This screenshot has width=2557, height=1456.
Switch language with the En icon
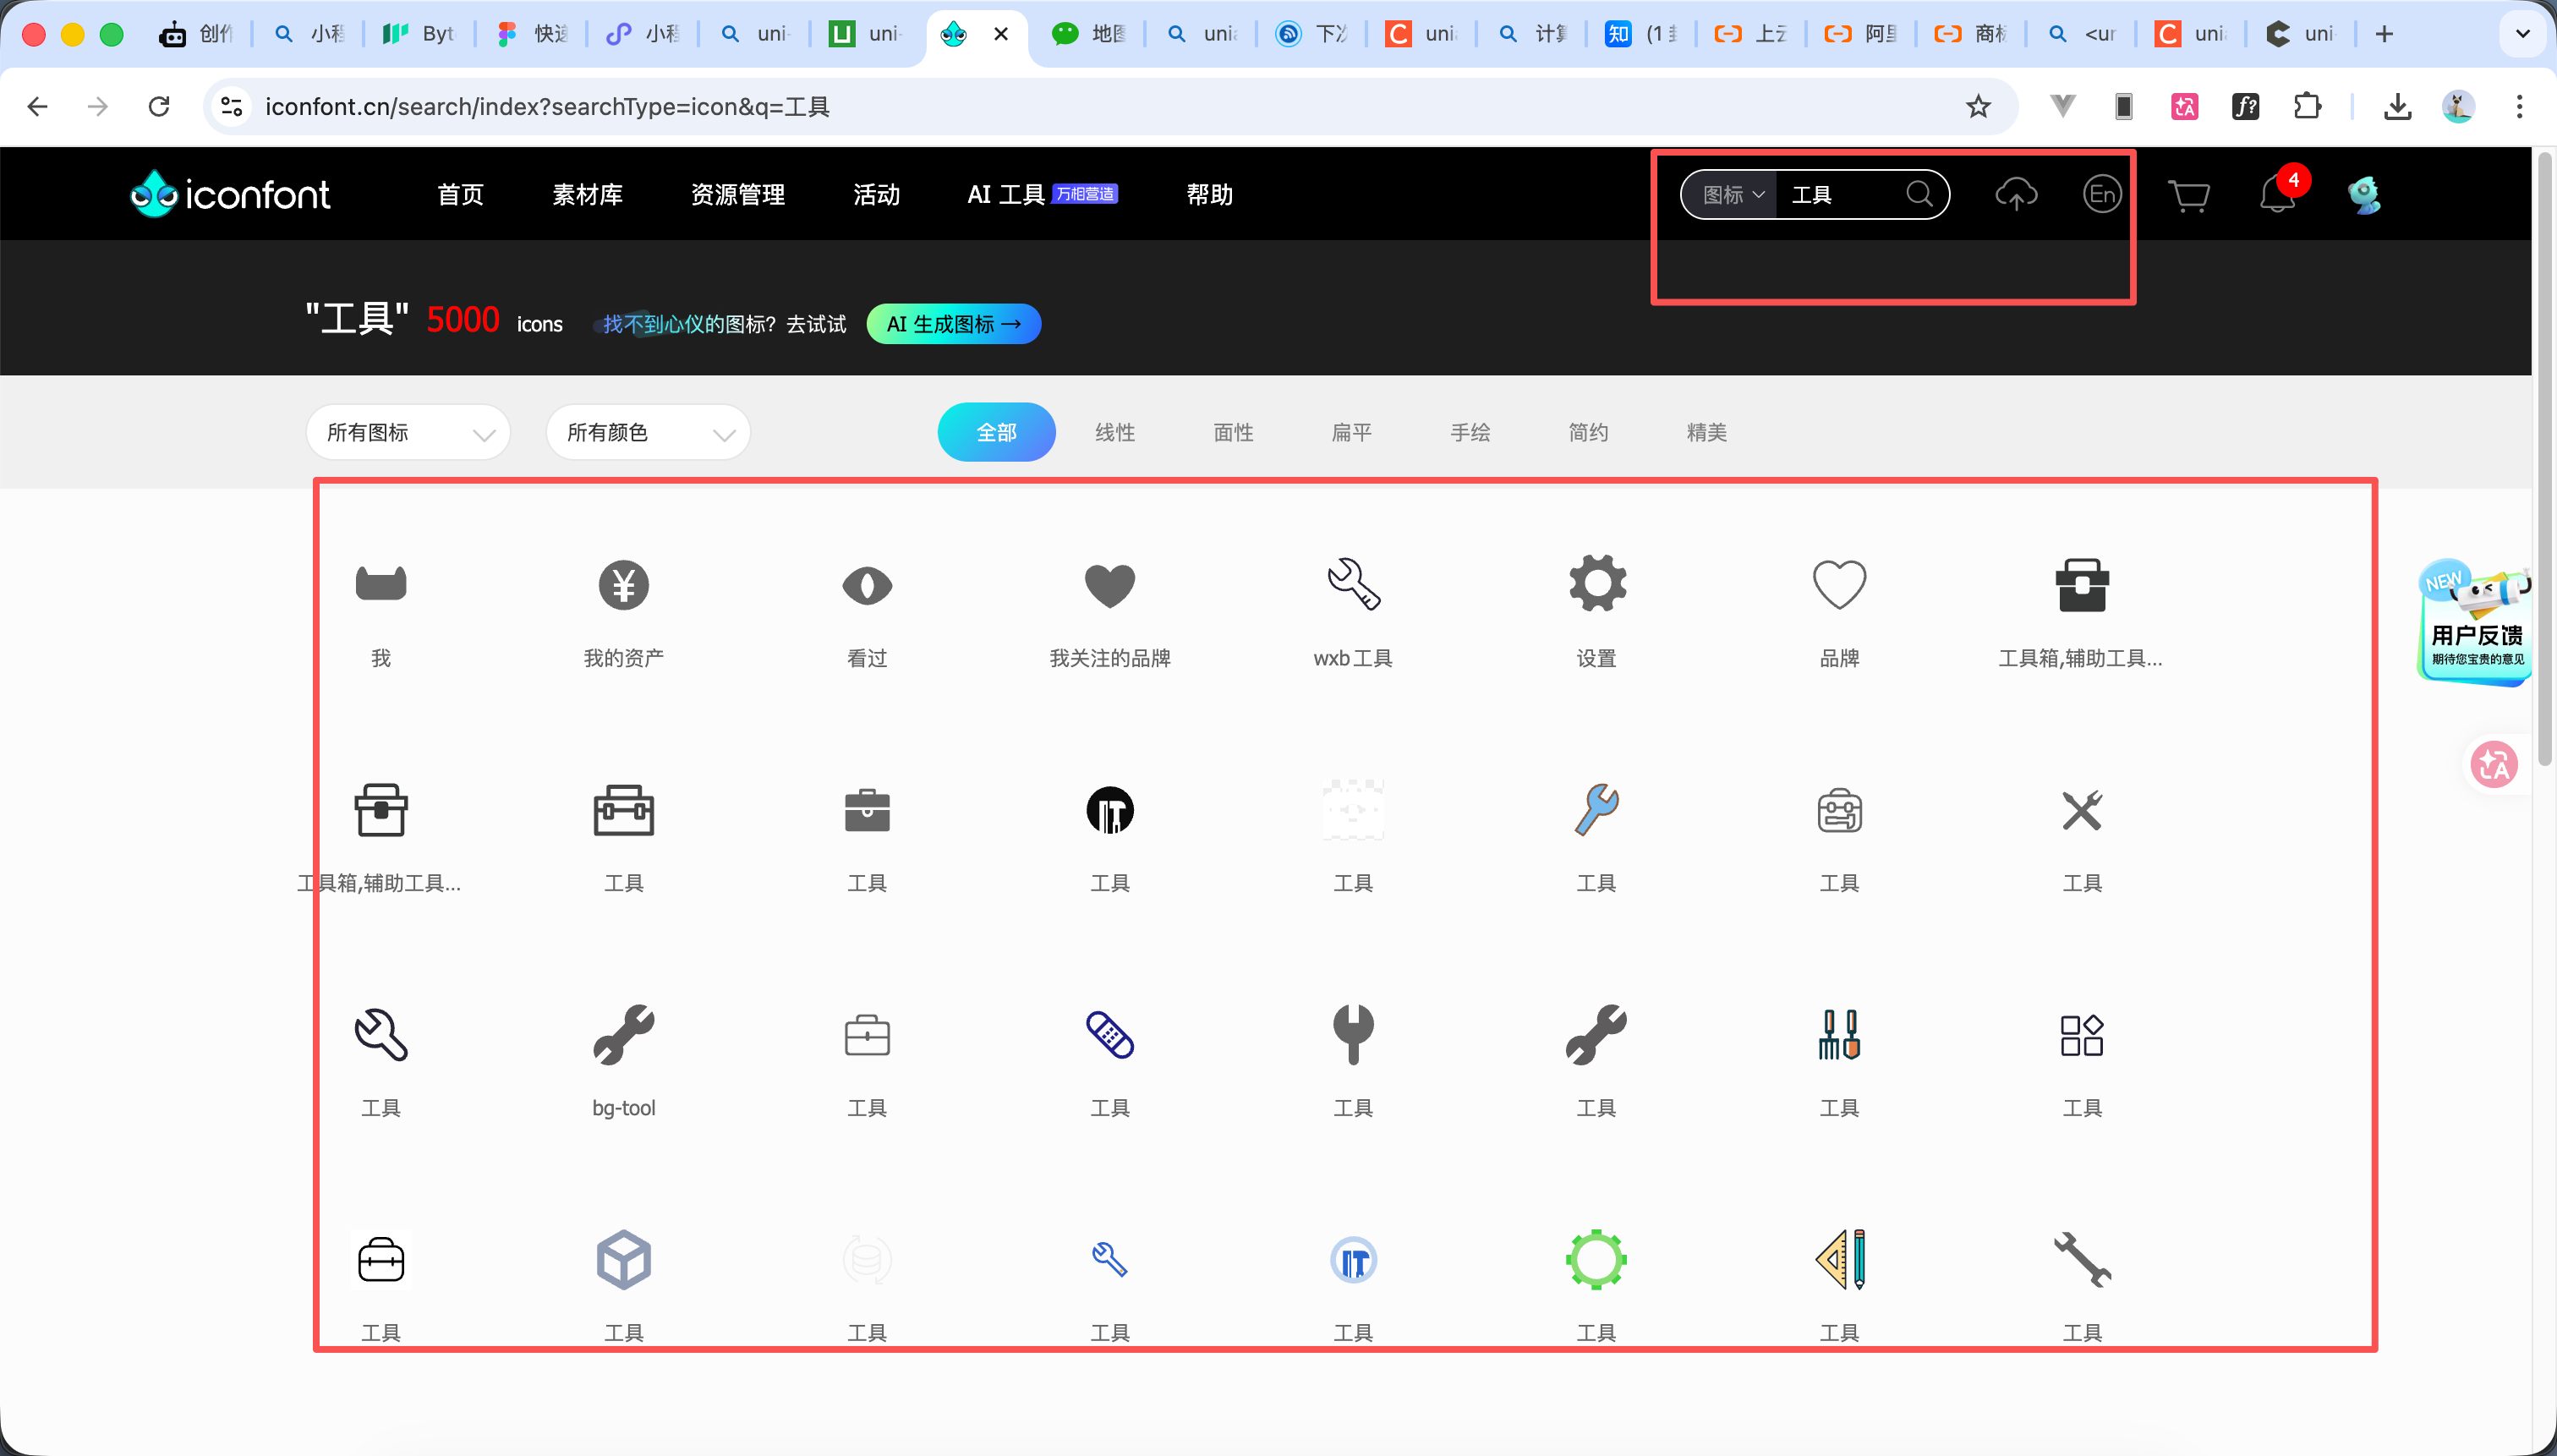(x=2102, y=194)
